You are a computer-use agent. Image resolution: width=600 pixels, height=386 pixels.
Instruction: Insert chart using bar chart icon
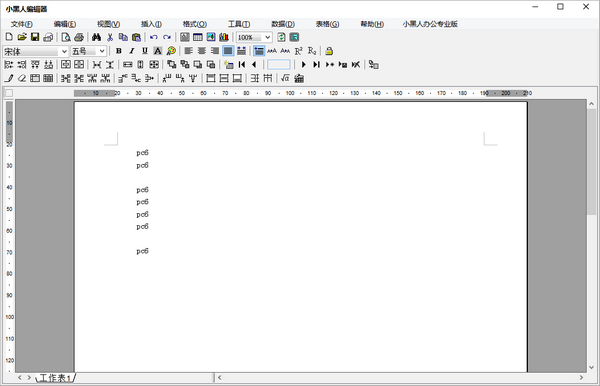click(224, 37)
